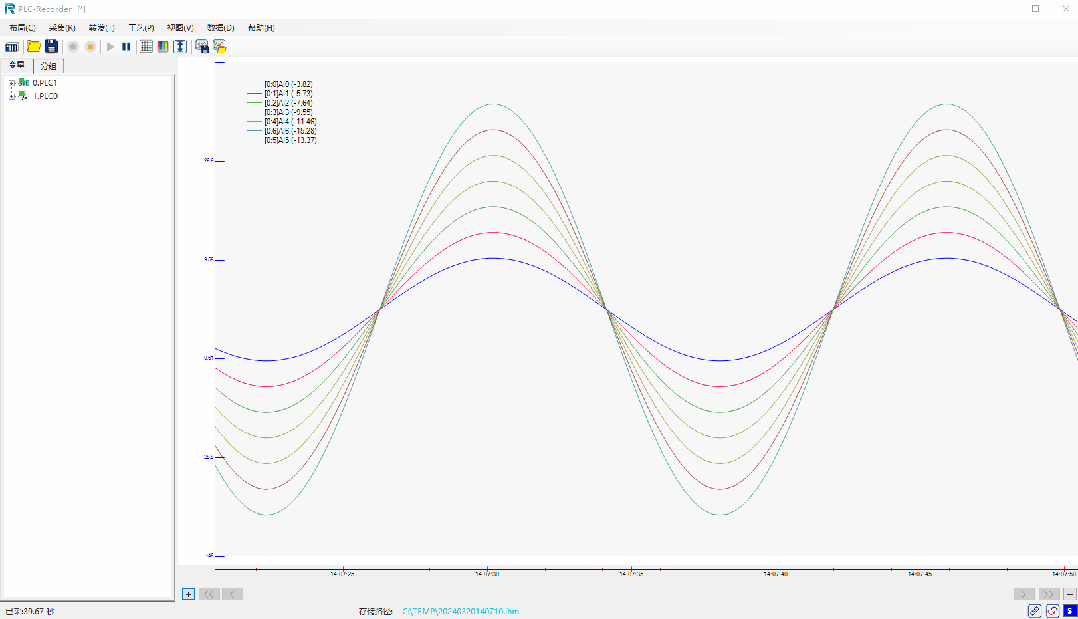Select the 1.PLC0 tree item
The image size is (1078, 619).
(x=45, y=96)
